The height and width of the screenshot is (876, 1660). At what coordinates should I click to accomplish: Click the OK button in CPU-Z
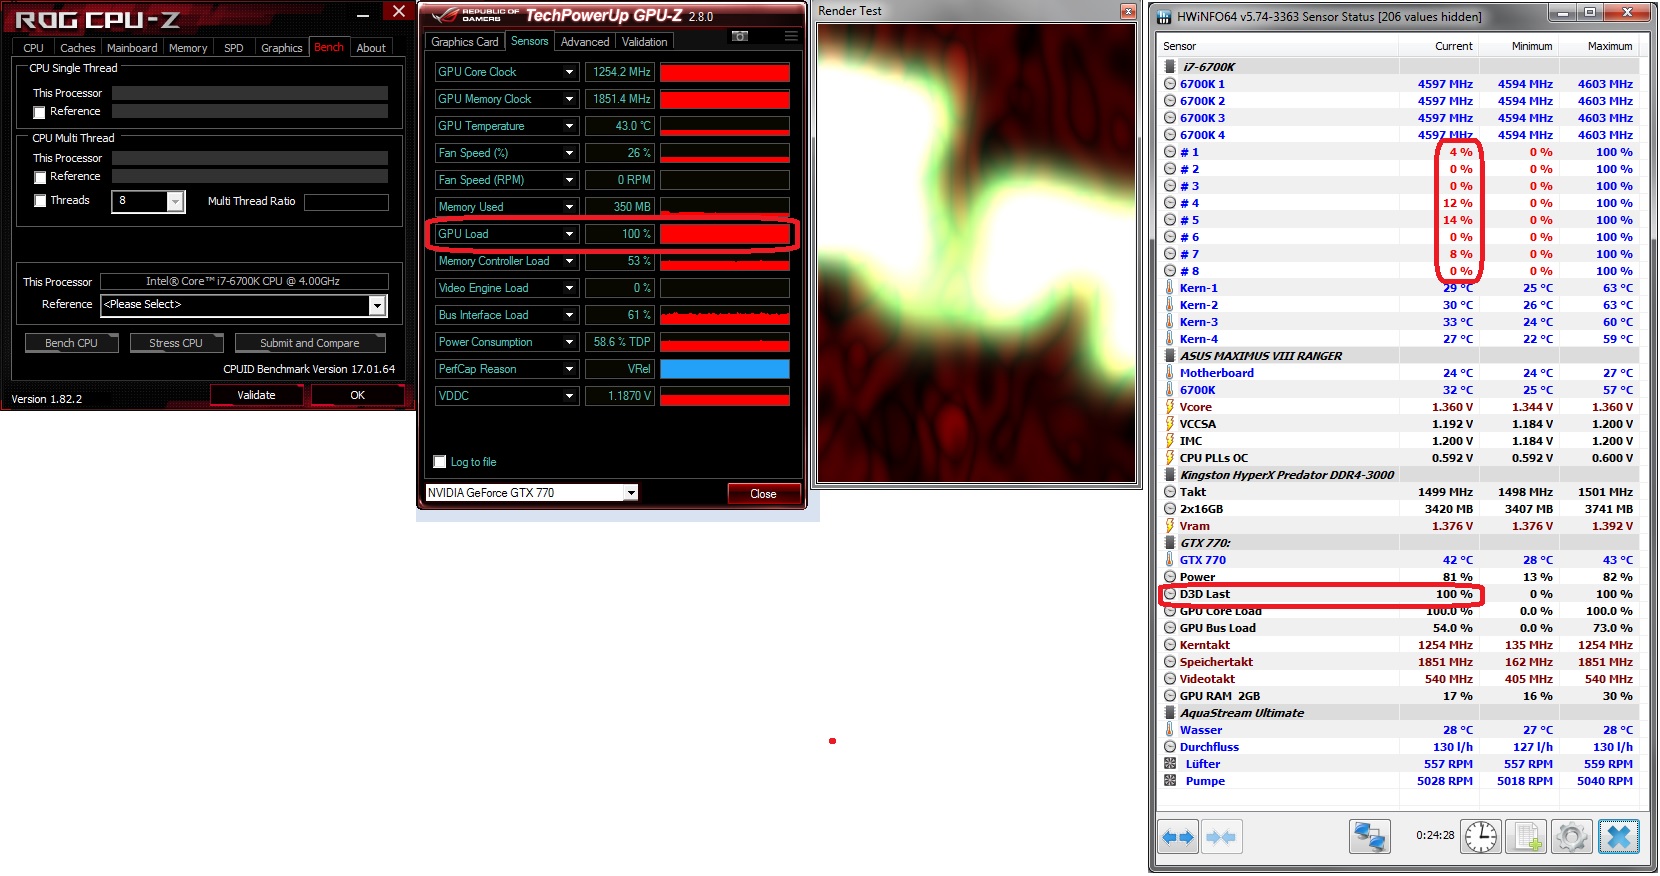coord(357,395)
